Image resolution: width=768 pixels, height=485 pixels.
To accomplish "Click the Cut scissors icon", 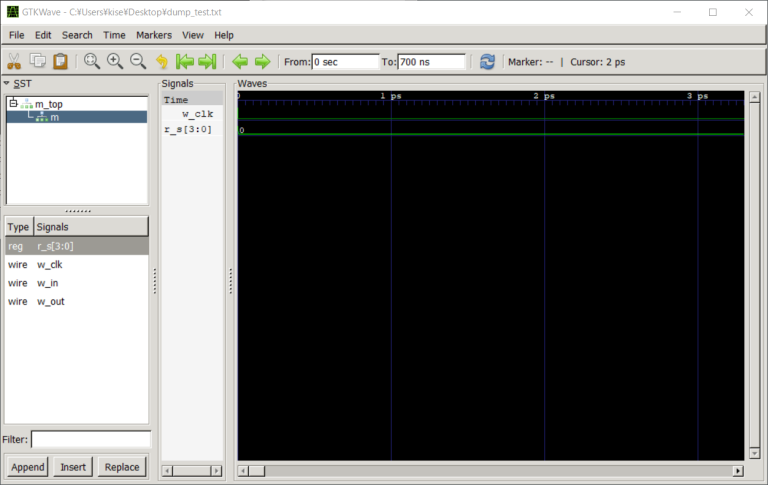I will click(15, 62).
